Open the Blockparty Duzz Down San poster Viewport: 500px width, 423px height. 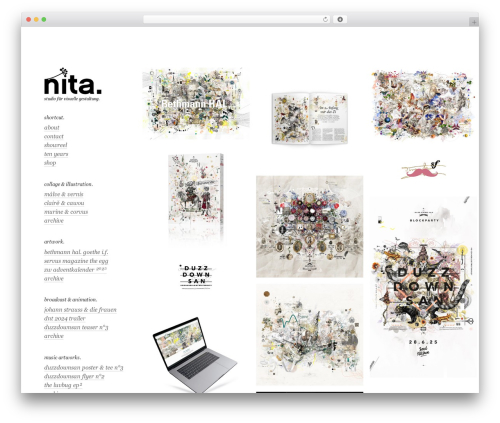tap(423, 287)
